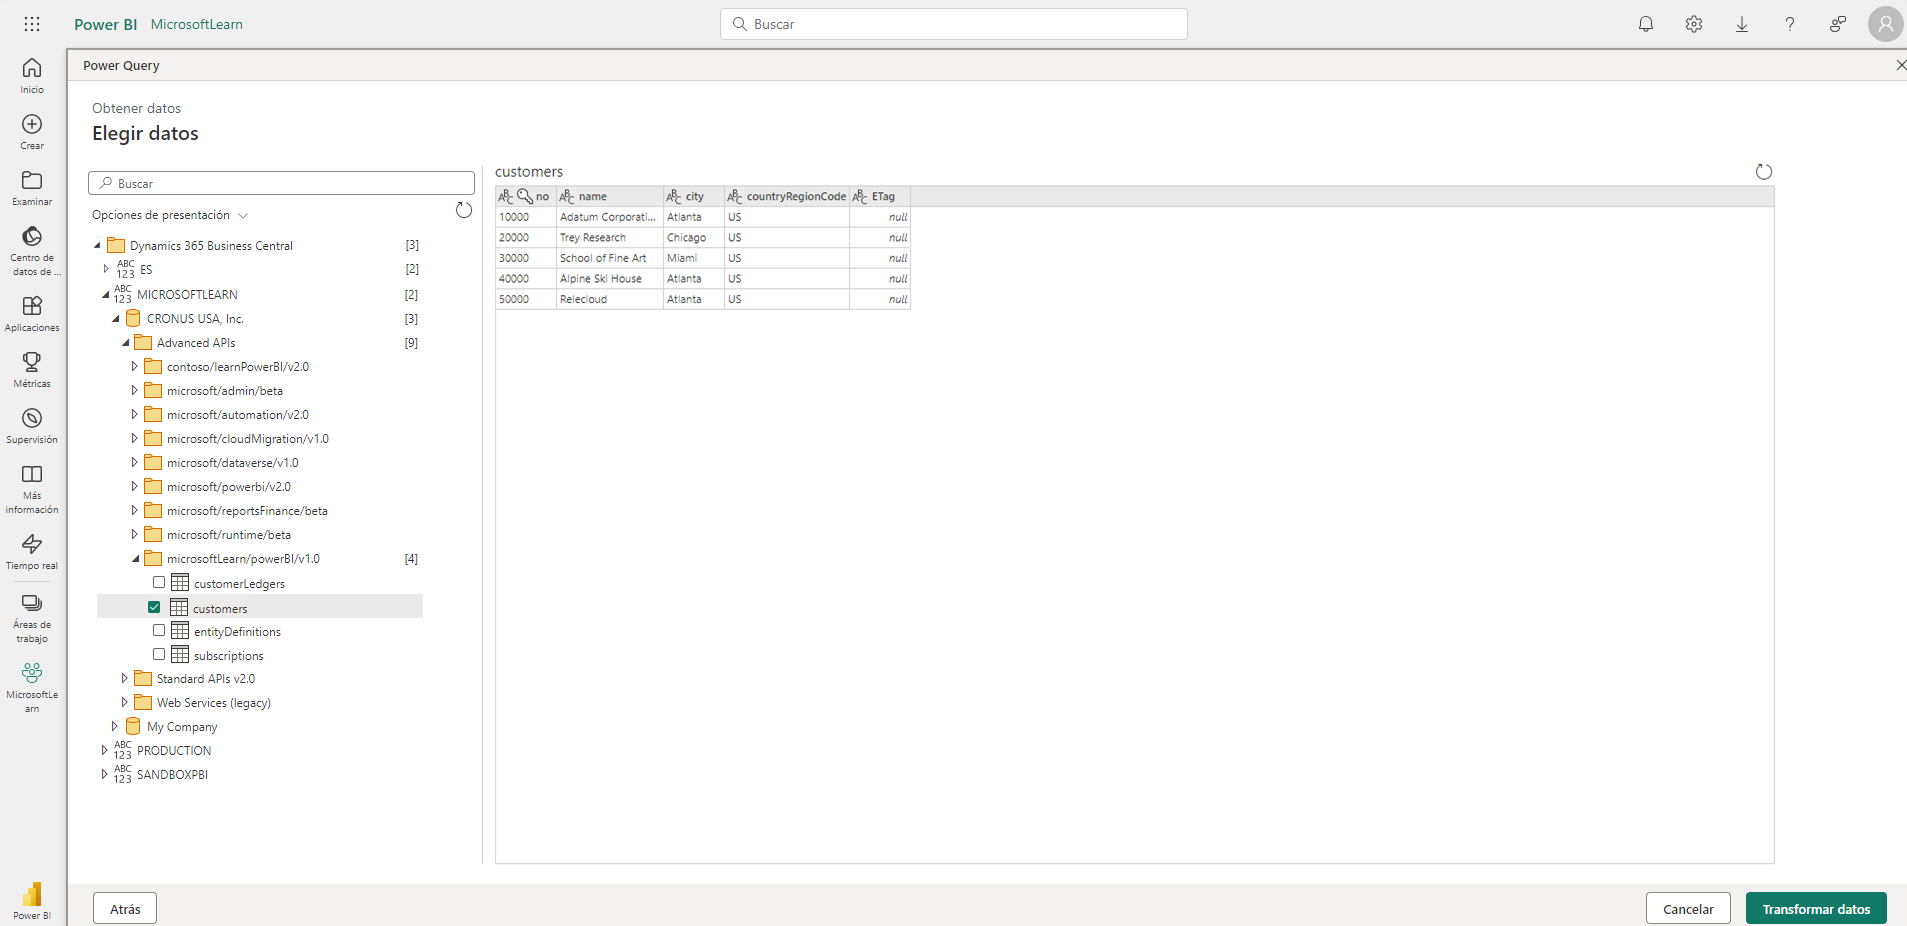Open Más información in the sidebar

pyautogui.click(x=32, y=489)
